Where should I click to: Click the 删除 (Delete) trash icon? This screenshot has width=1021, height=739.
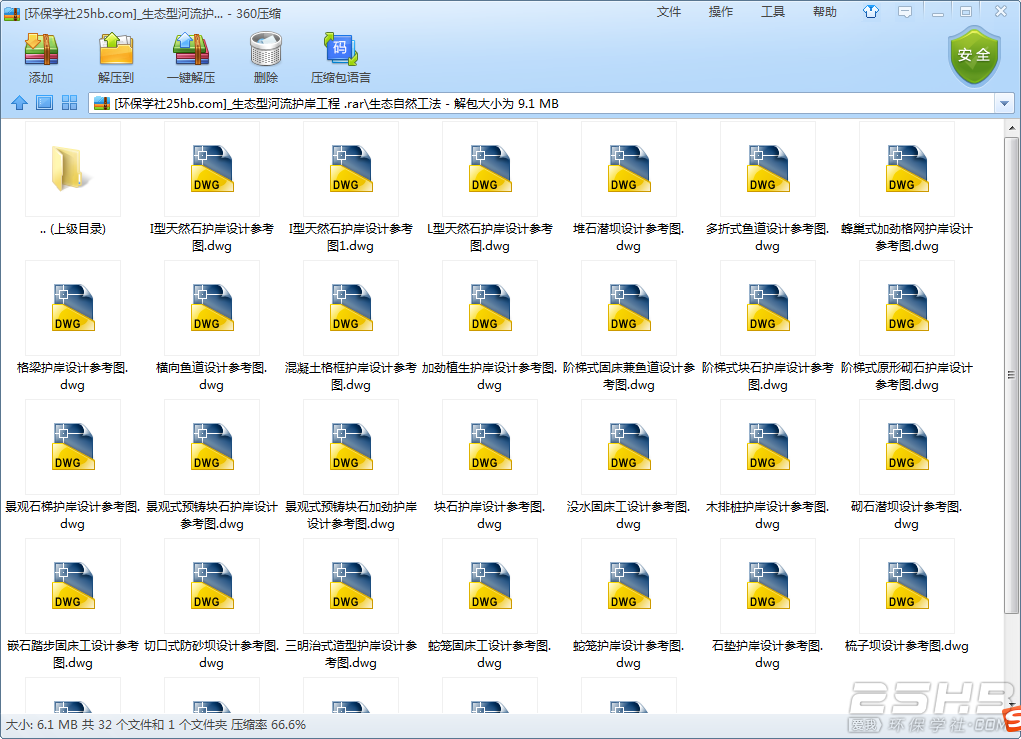tap(266, 49)
